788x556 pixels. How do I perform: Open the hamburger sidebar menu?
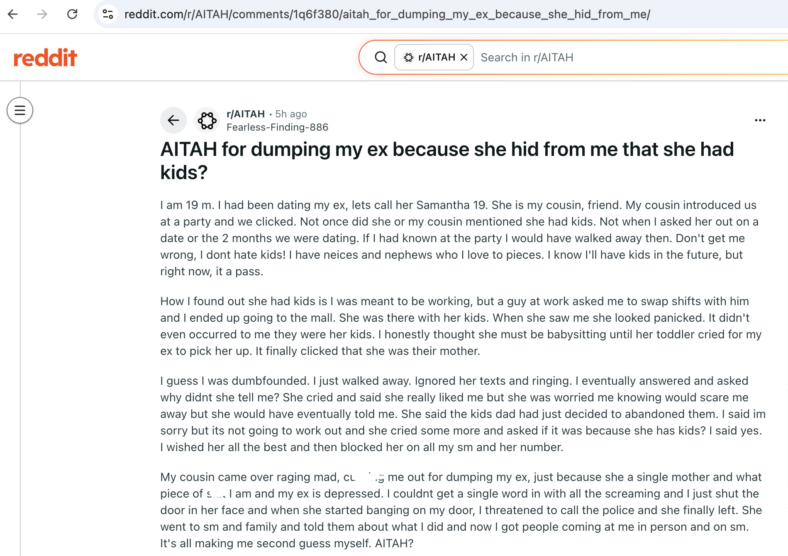point(20,110)
